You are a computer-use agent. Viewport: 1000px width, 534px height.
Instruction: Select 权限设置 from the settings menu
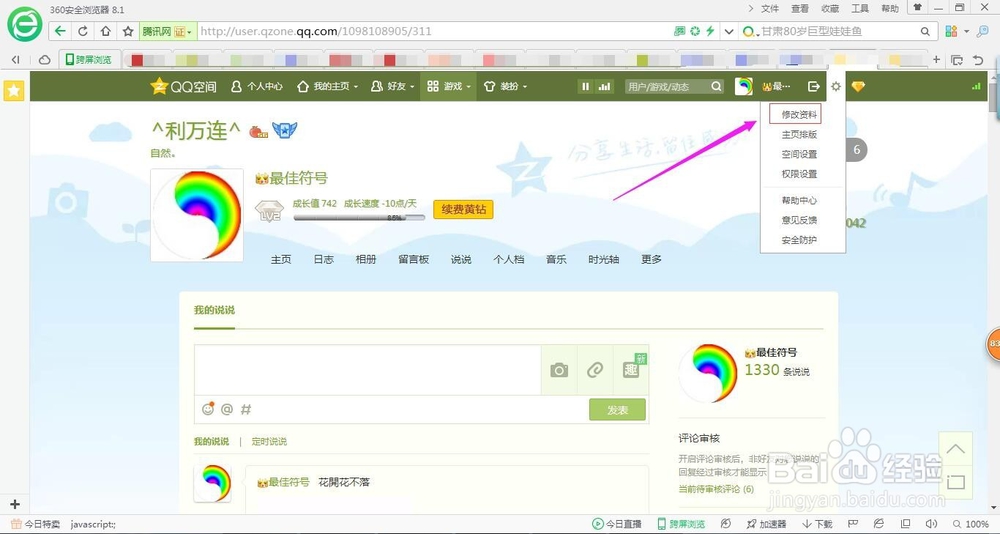pos(799,174)
